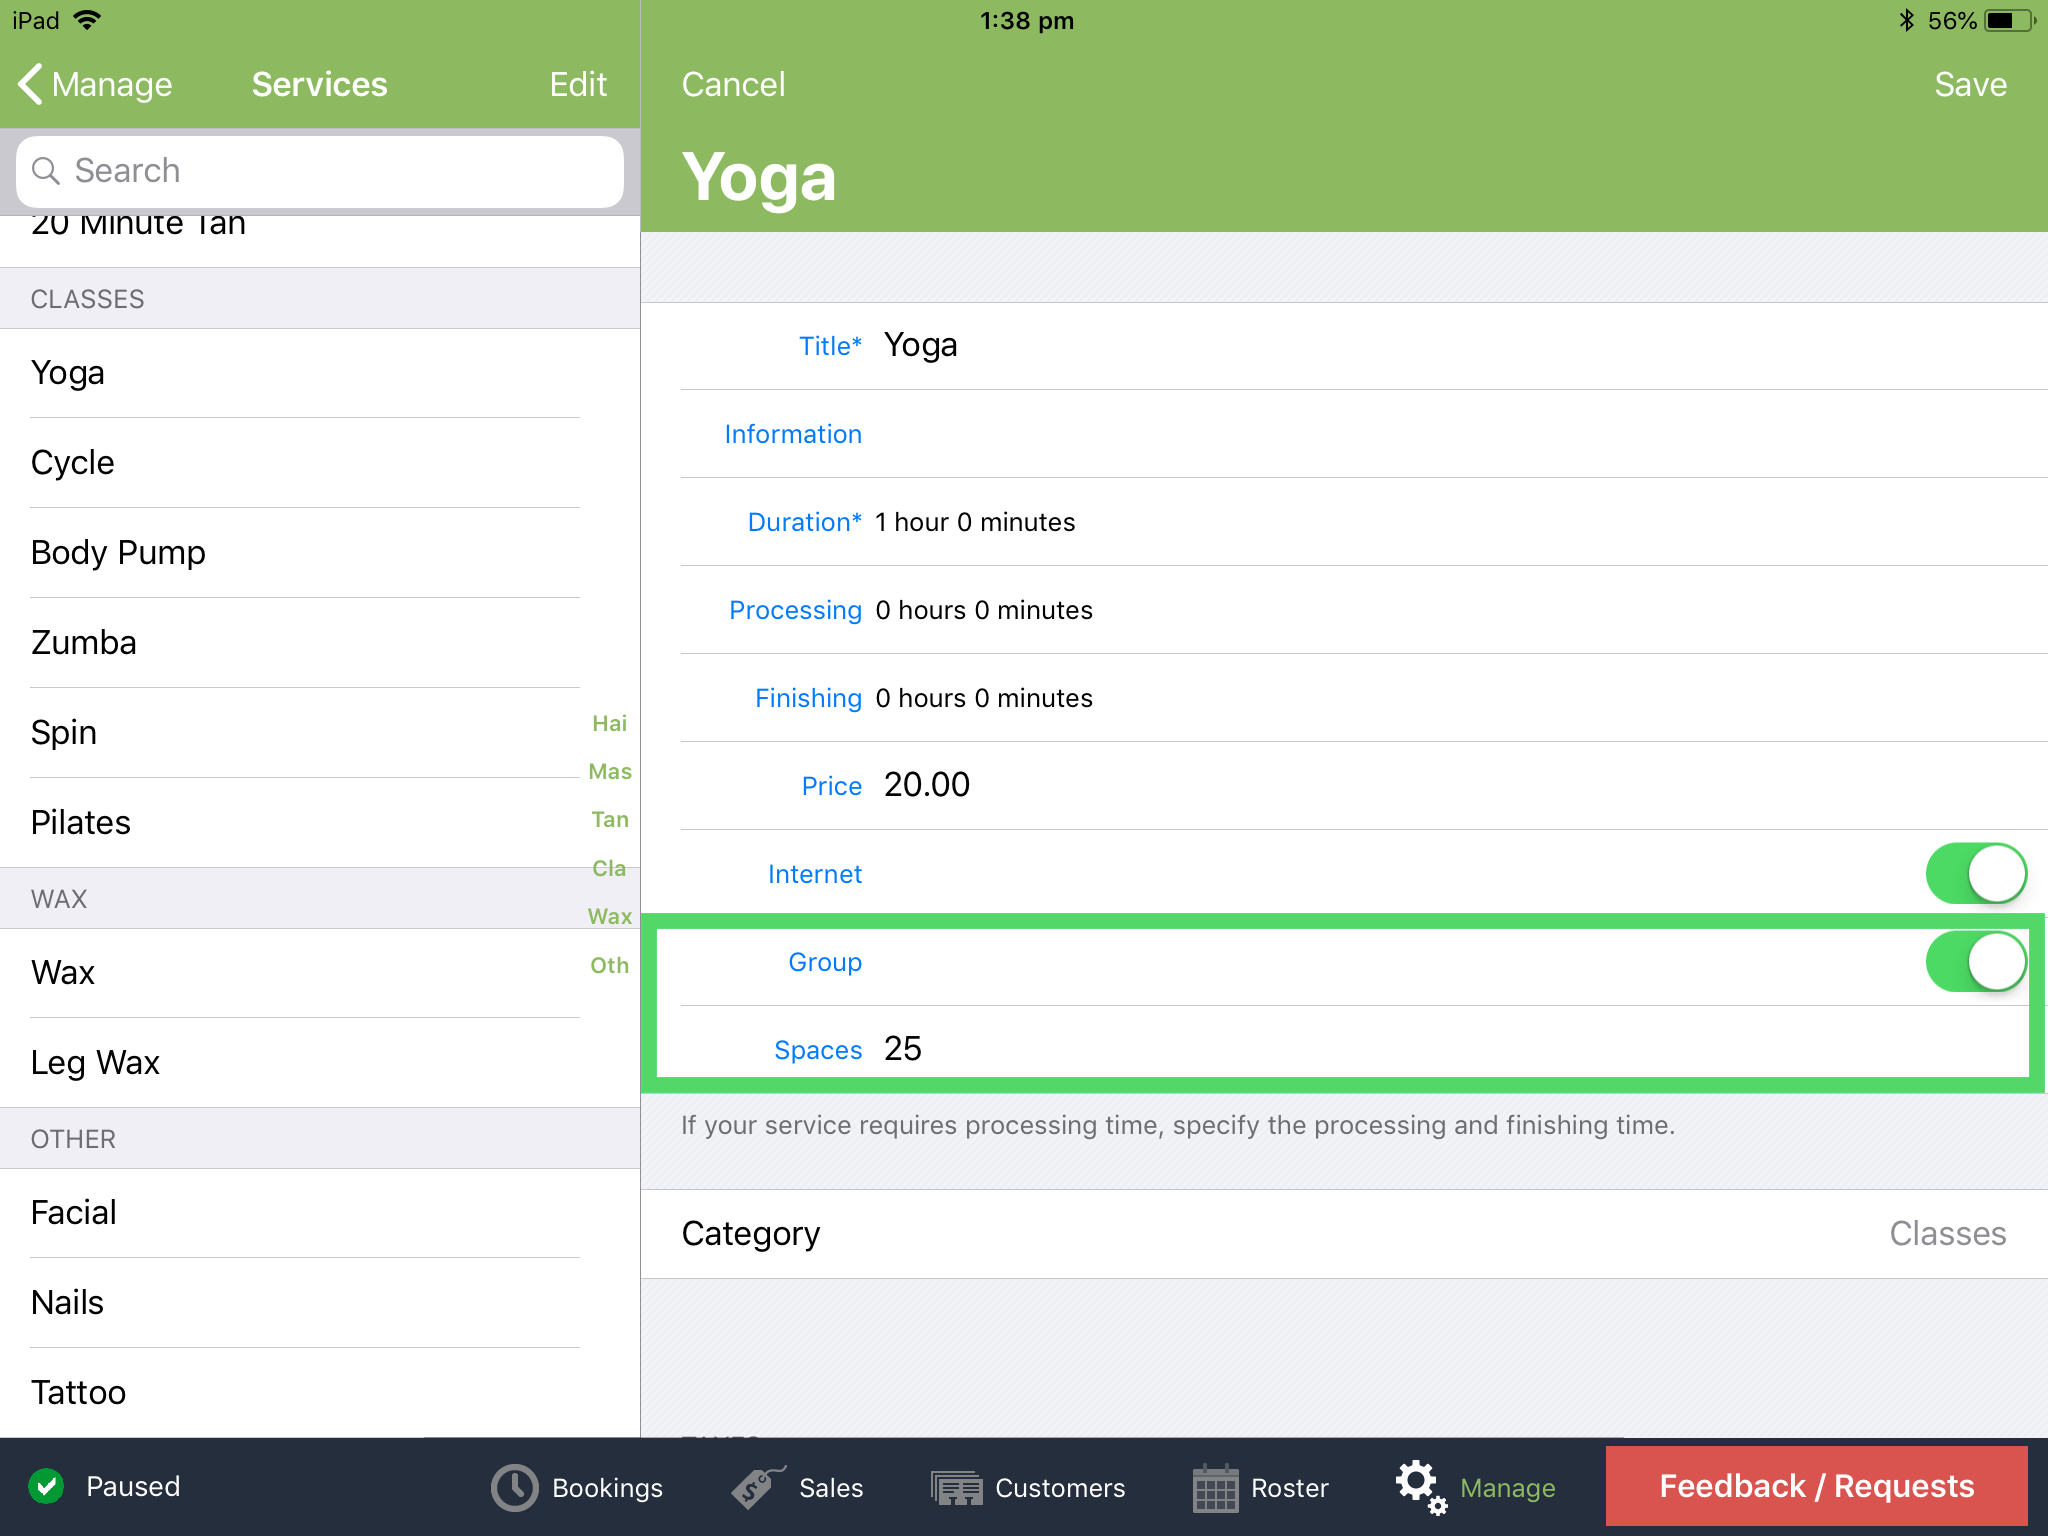Screen dimensions: 2048x1536
Task: Edit the Spaces value of 25
Action: pyautogui.click(x=903, y=1049)
